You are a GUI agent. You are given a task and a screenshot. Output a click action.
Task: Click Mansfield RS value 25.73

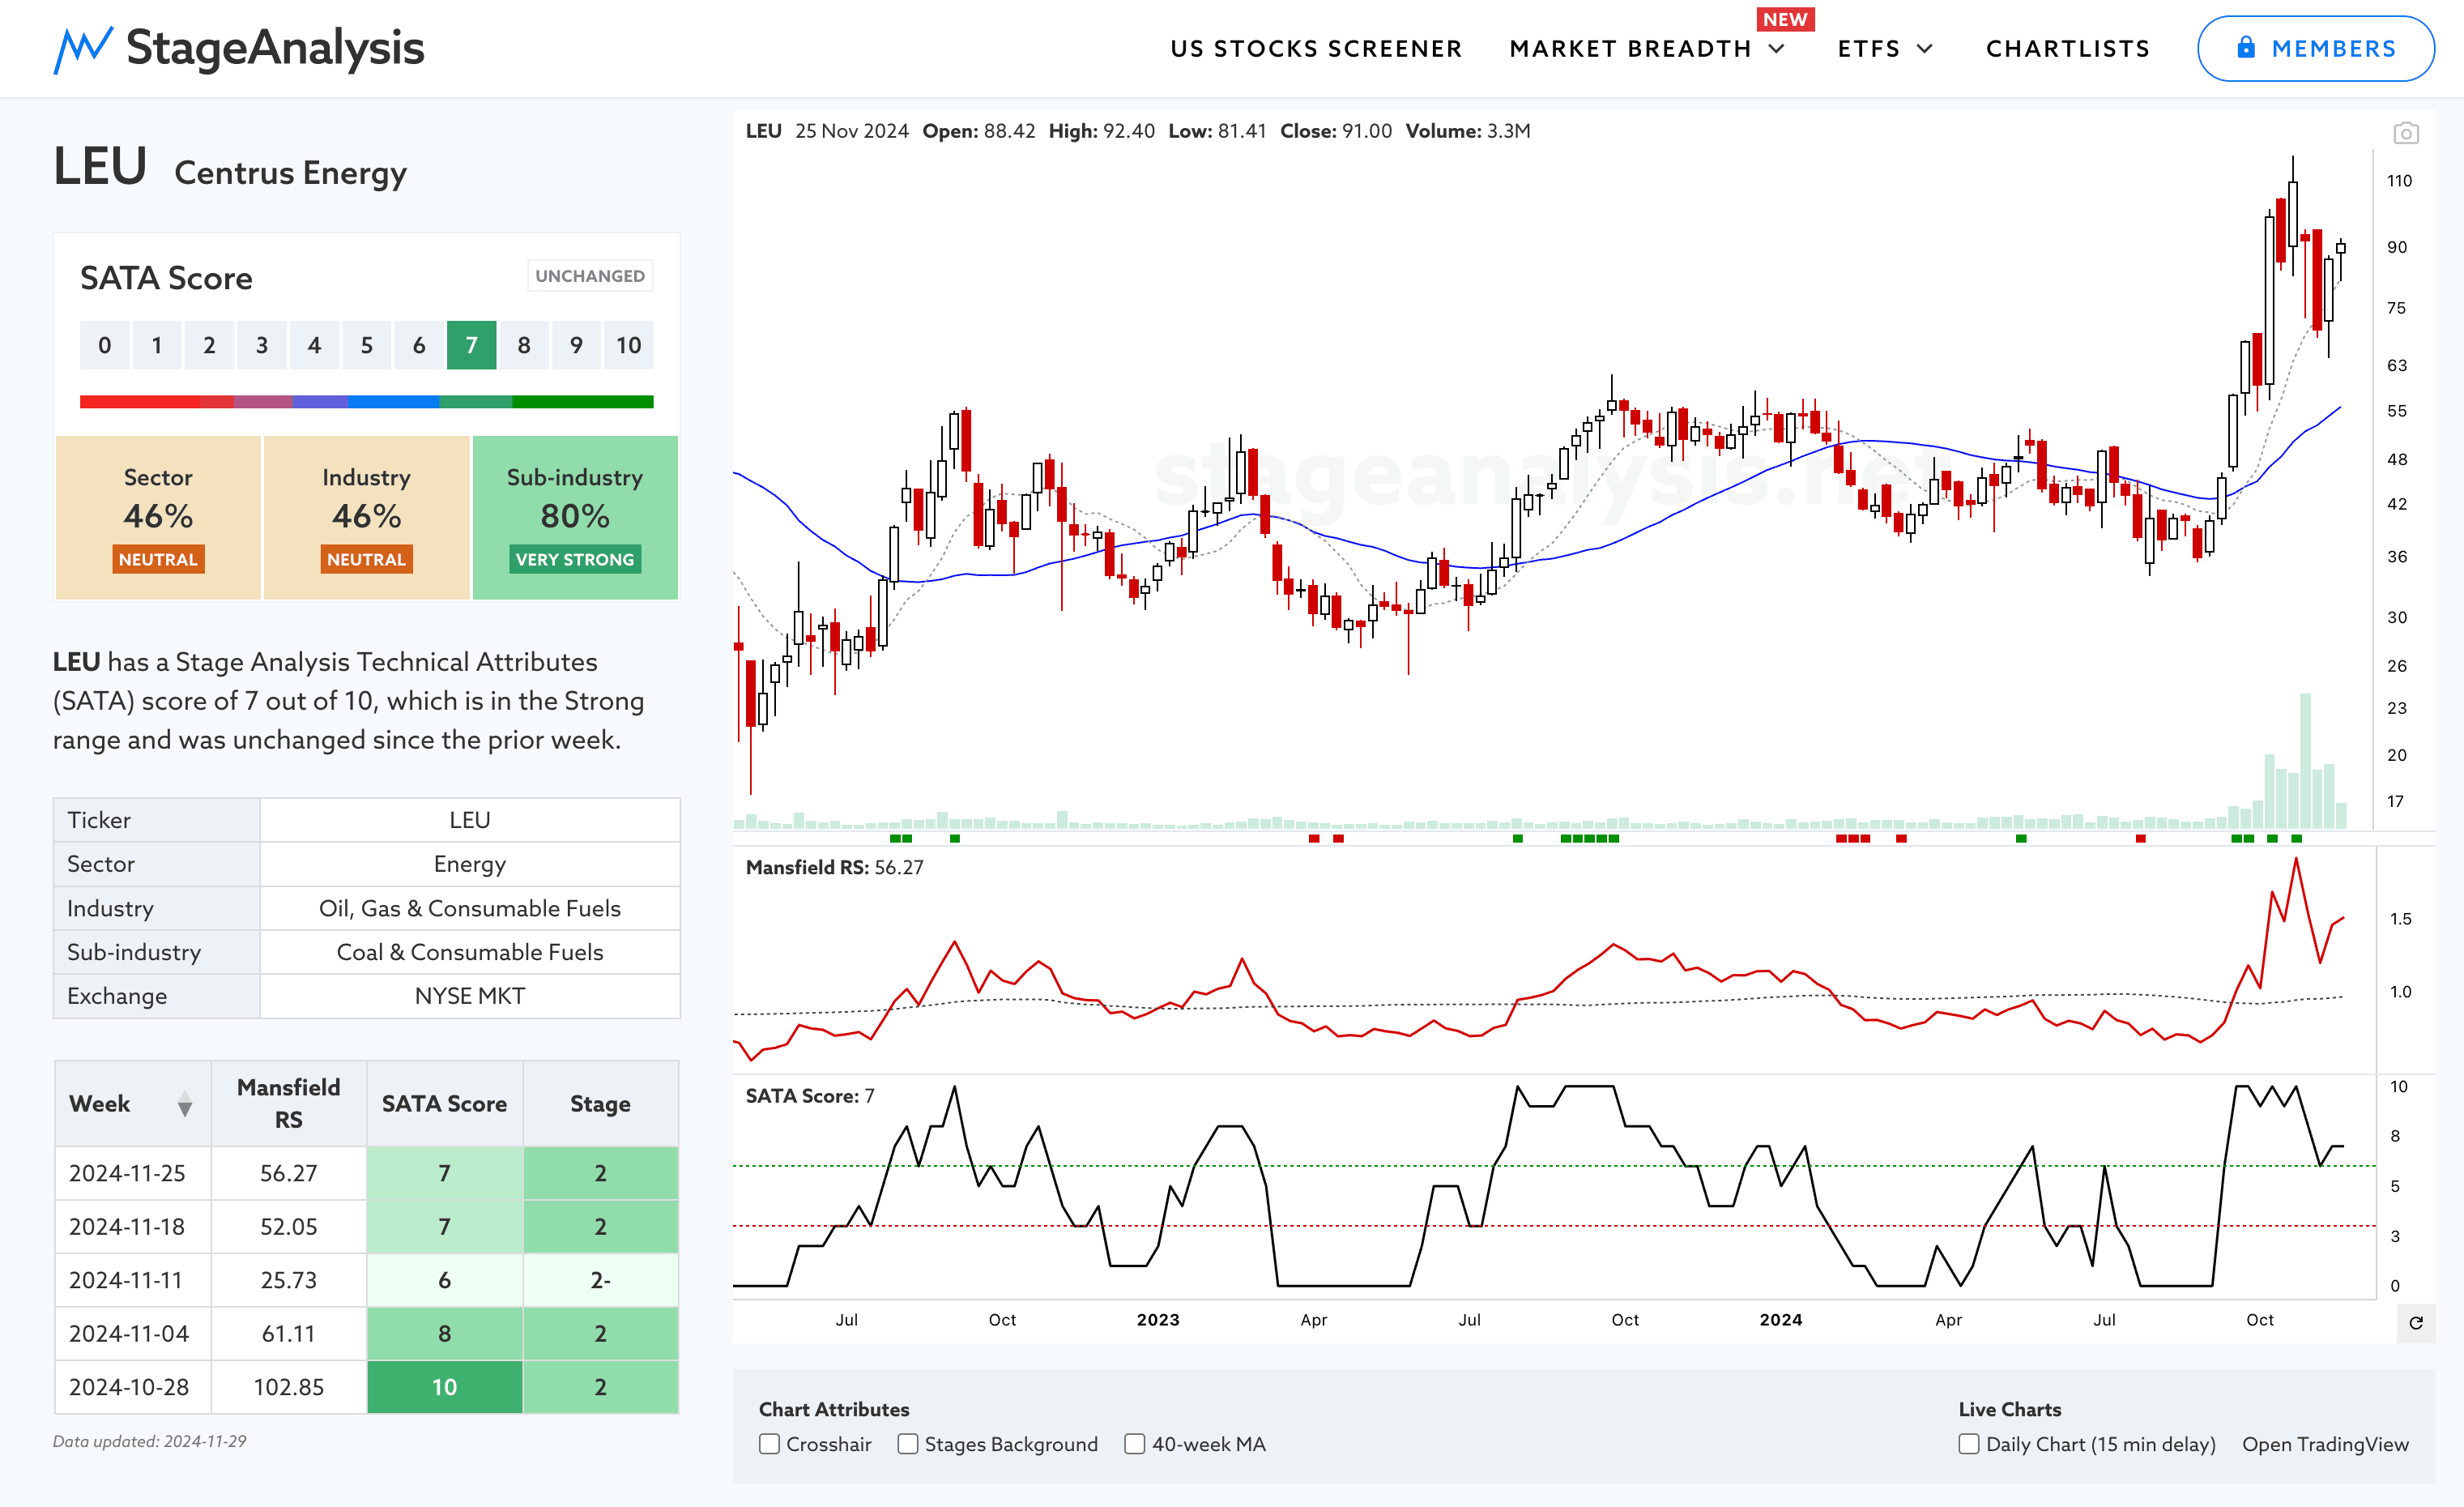(288, 1280)
